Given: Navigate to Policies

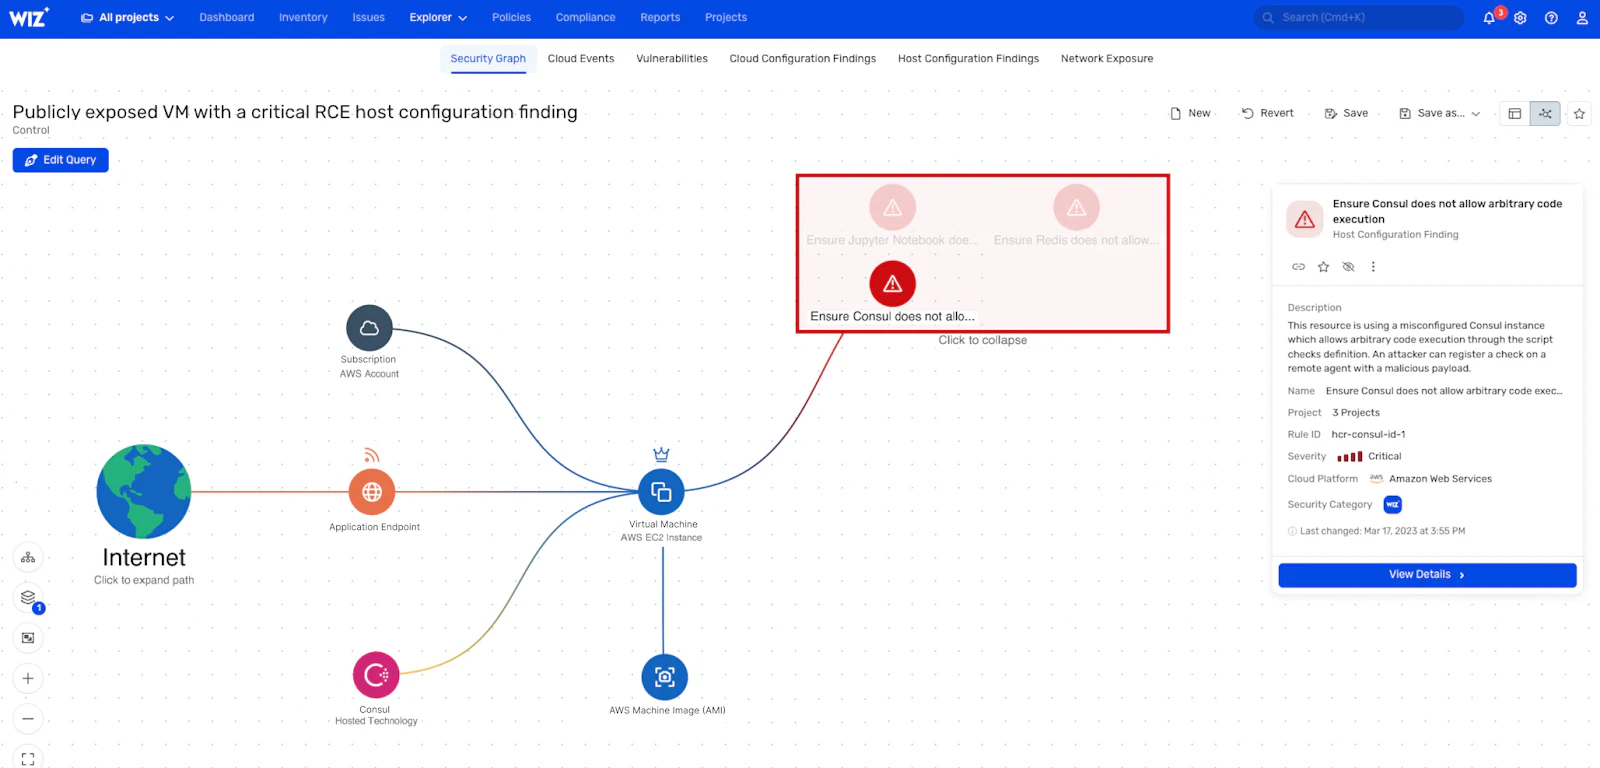Looking at the screenshot, I should pyautogui.click(x=511, y=18).
